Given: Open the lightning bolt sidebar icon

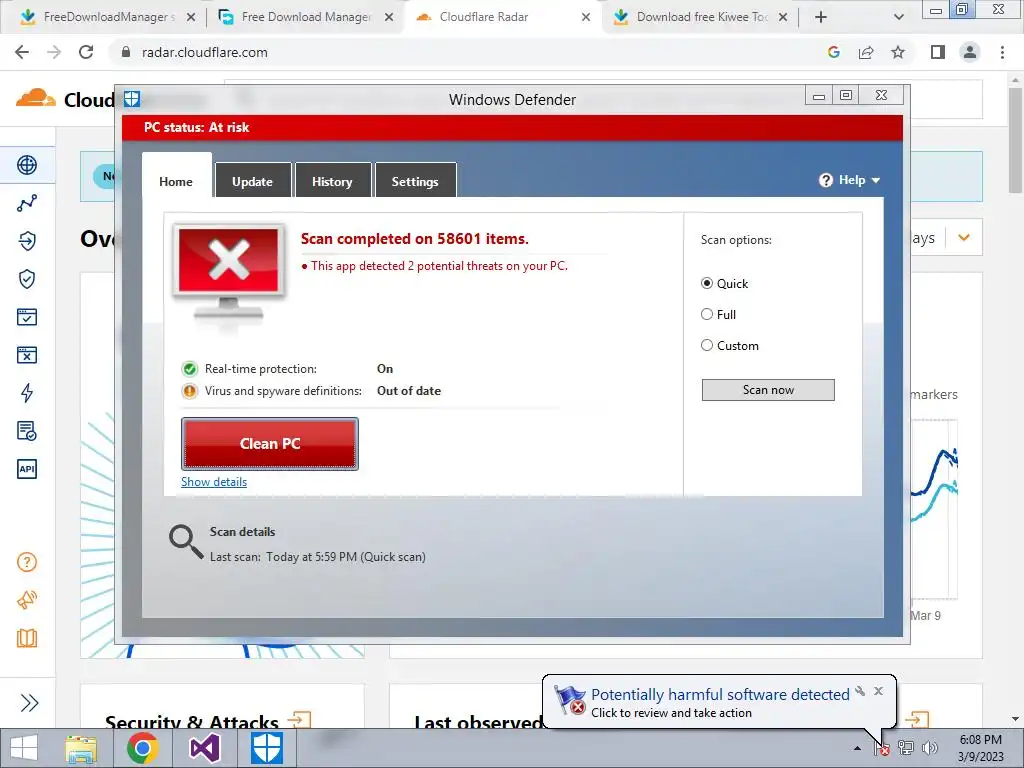Looking at the screenshot, I should pyautogui.click(x=27, y=393).
